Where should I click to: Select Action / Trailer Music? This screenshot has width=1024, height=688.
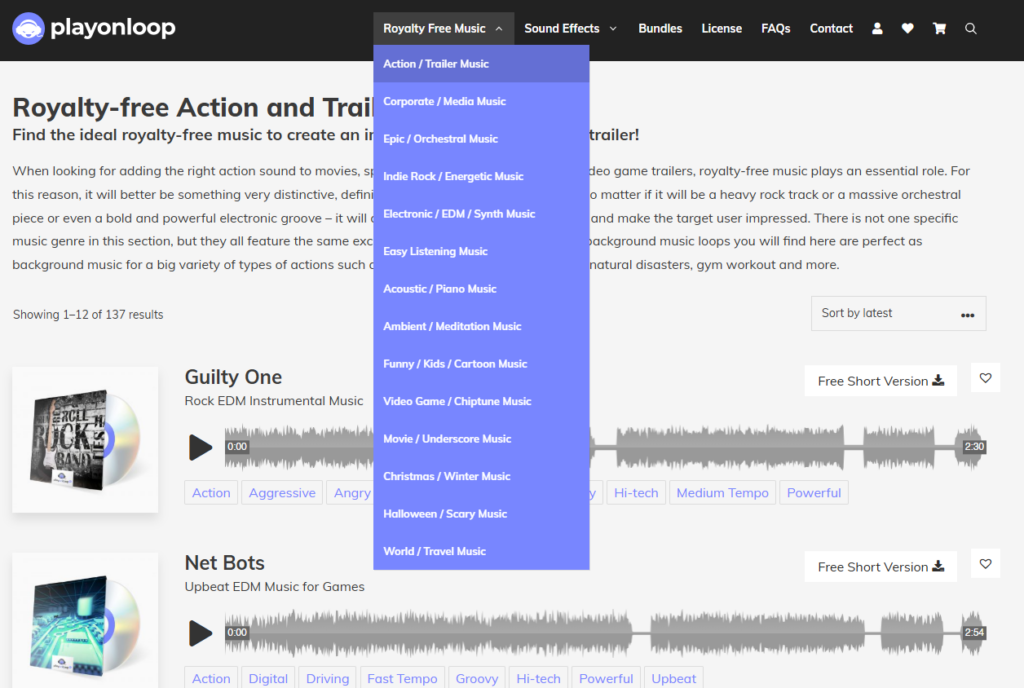pyautogui.click(x=481, y=64)
